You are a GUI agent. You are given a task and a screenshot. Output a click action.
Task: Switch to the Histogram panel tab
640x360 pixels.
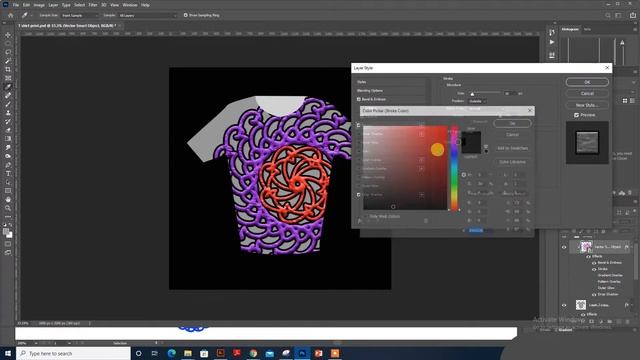tap(570, 29)
